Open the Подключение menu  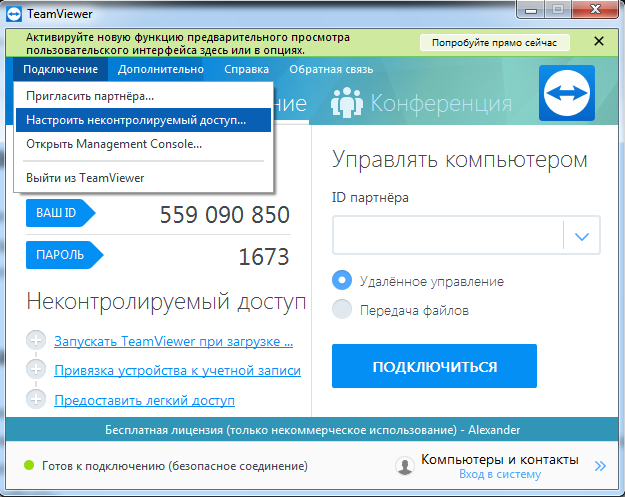click(61, 69)
